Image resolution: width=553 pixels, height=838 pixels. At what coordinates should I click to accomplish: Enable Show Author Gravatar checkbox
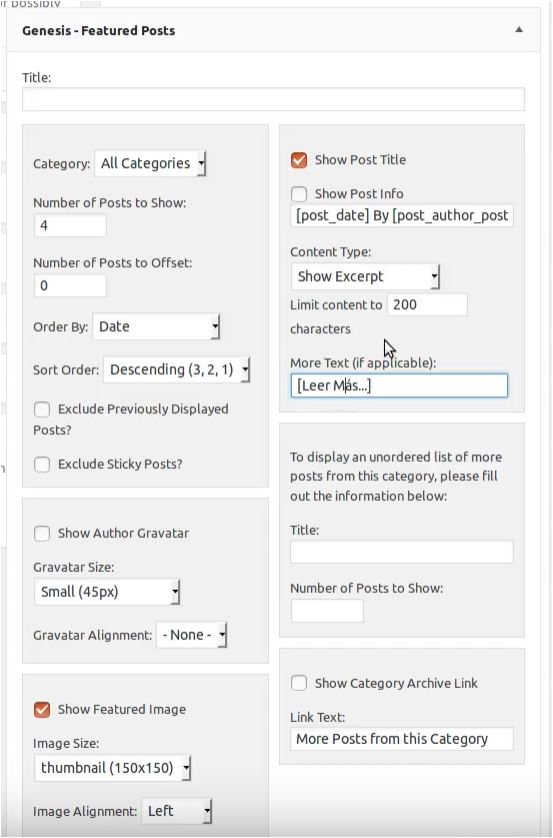pyautogui.click(x=42, y=533)
